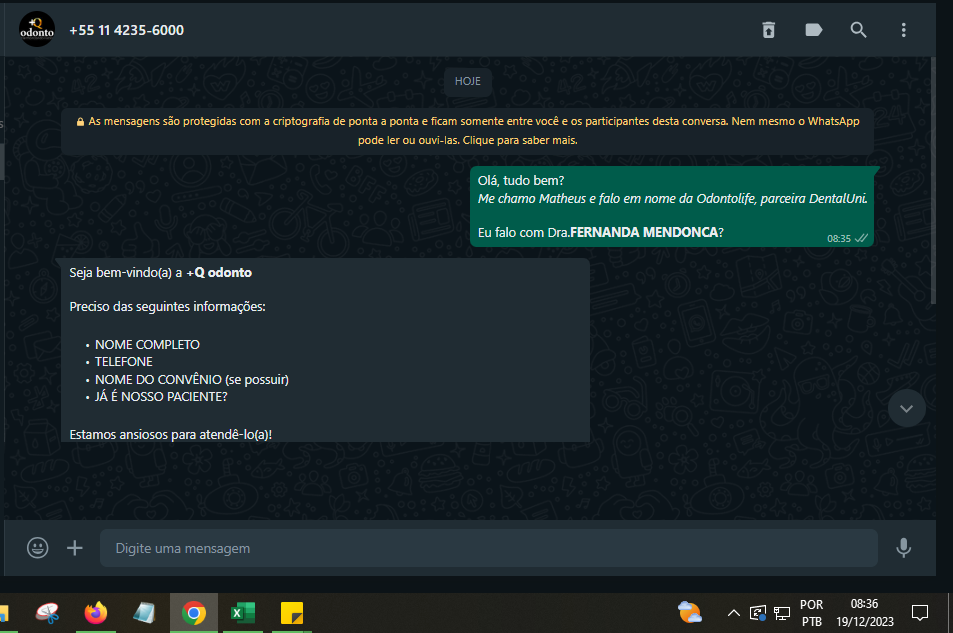Jump to latest message with down arrow

[906, 409]
